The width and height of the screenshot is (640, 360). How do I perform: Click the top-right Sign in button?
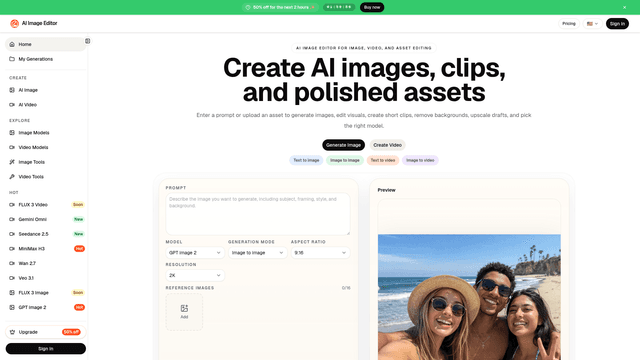coord(617,24)
